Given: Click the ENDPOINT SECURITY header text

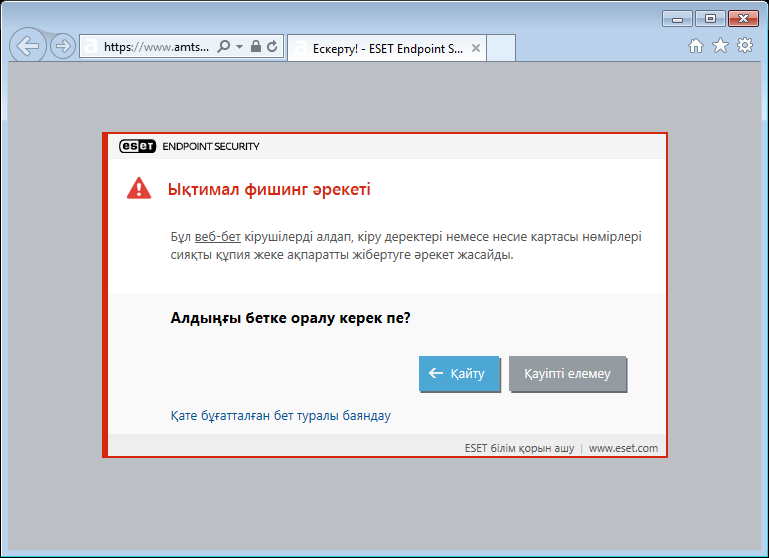Looking at the screenshot, I should 211,147.
